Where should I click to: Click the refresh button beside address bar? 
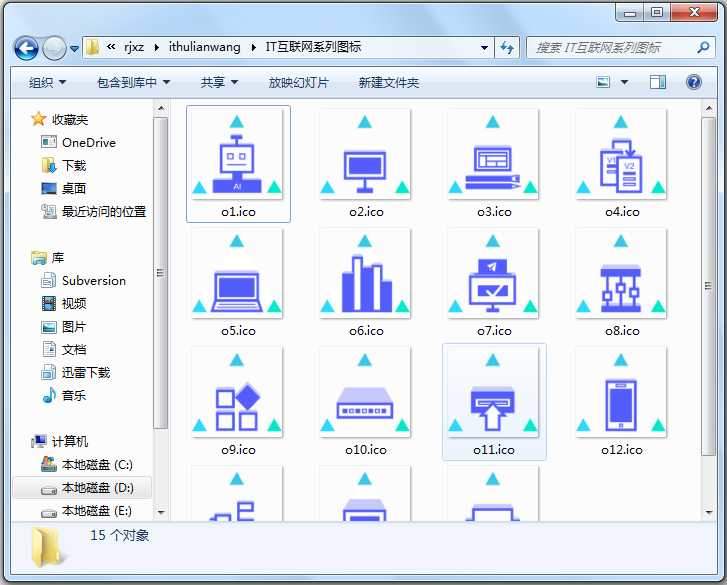[507, 47]
